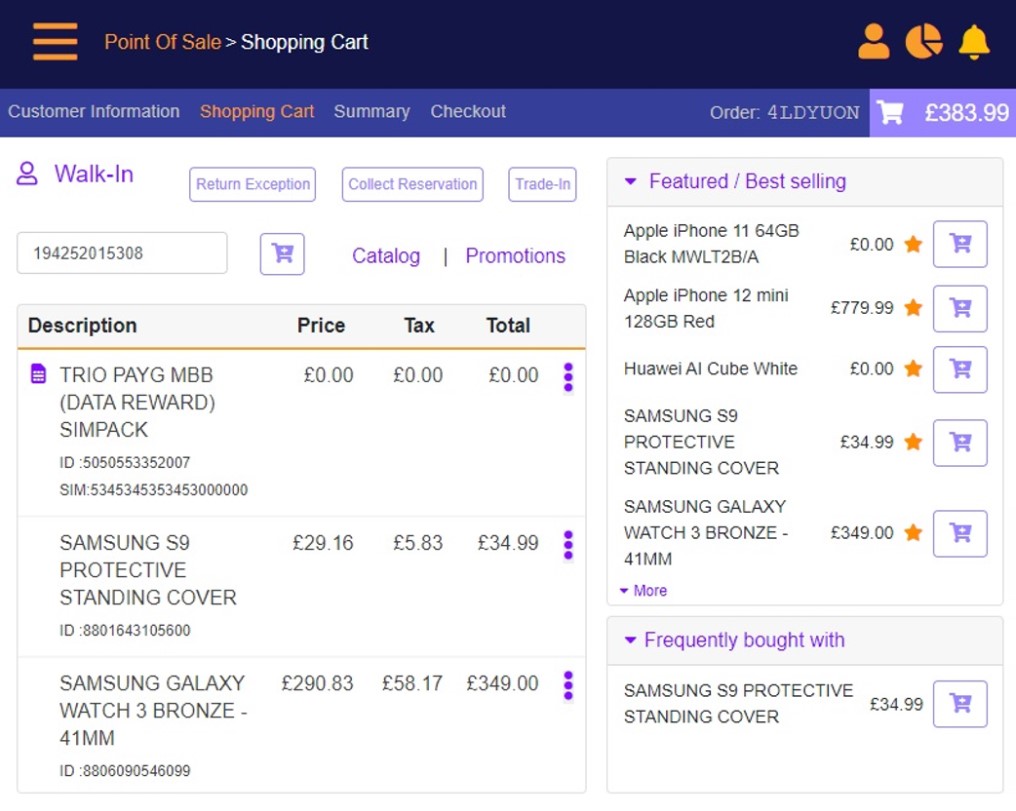Open options menu for SAMSUNG GALAXY WATCH item

click(568, 684)
